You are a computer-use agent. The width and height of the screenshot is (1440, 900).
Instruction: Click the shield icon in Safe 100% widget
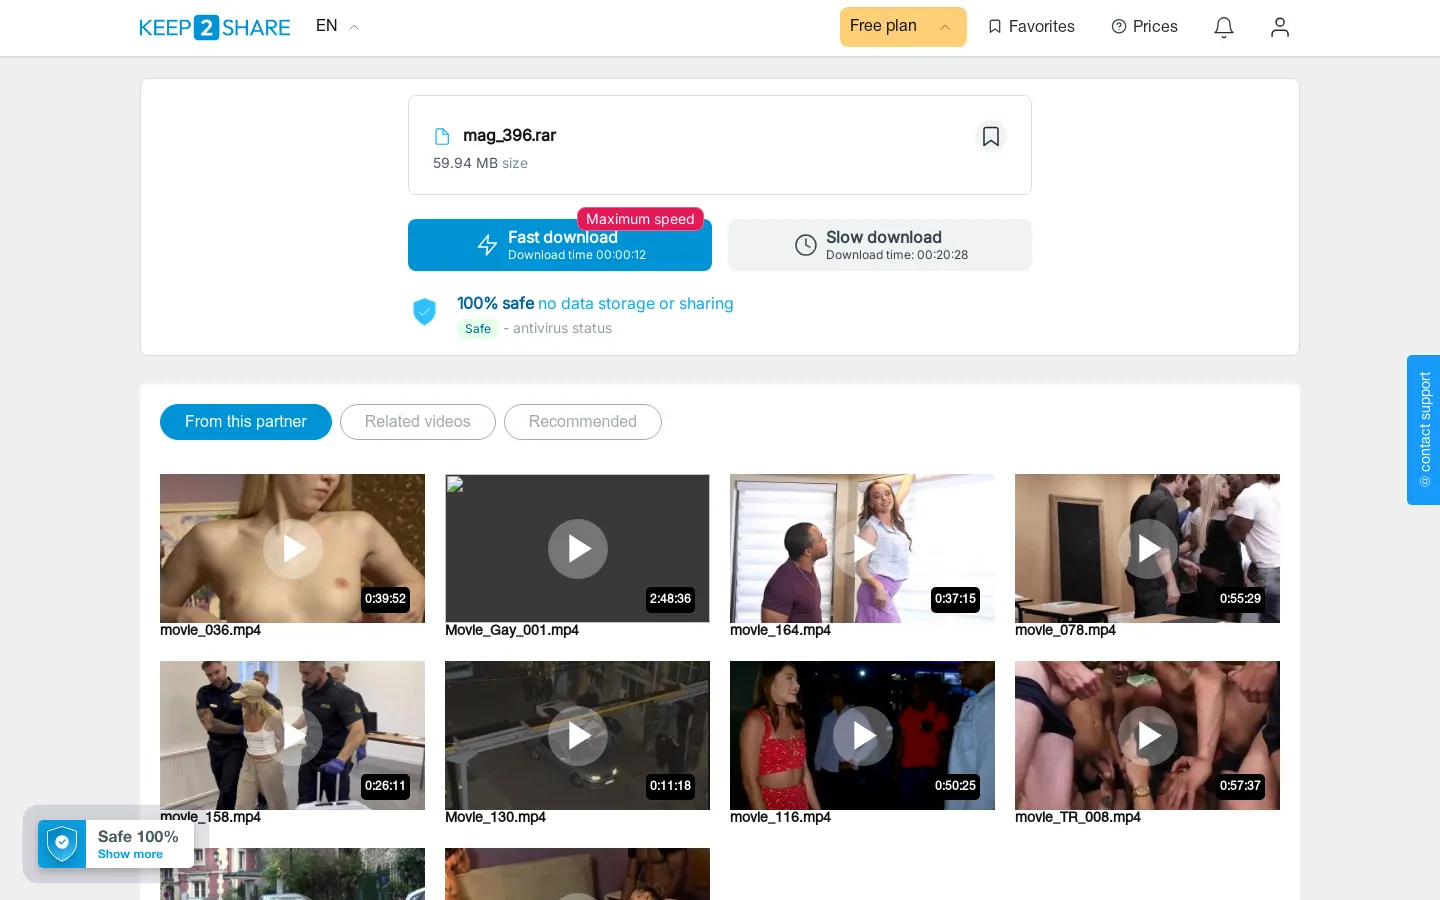pyautogui.click(x=62, y=844)
